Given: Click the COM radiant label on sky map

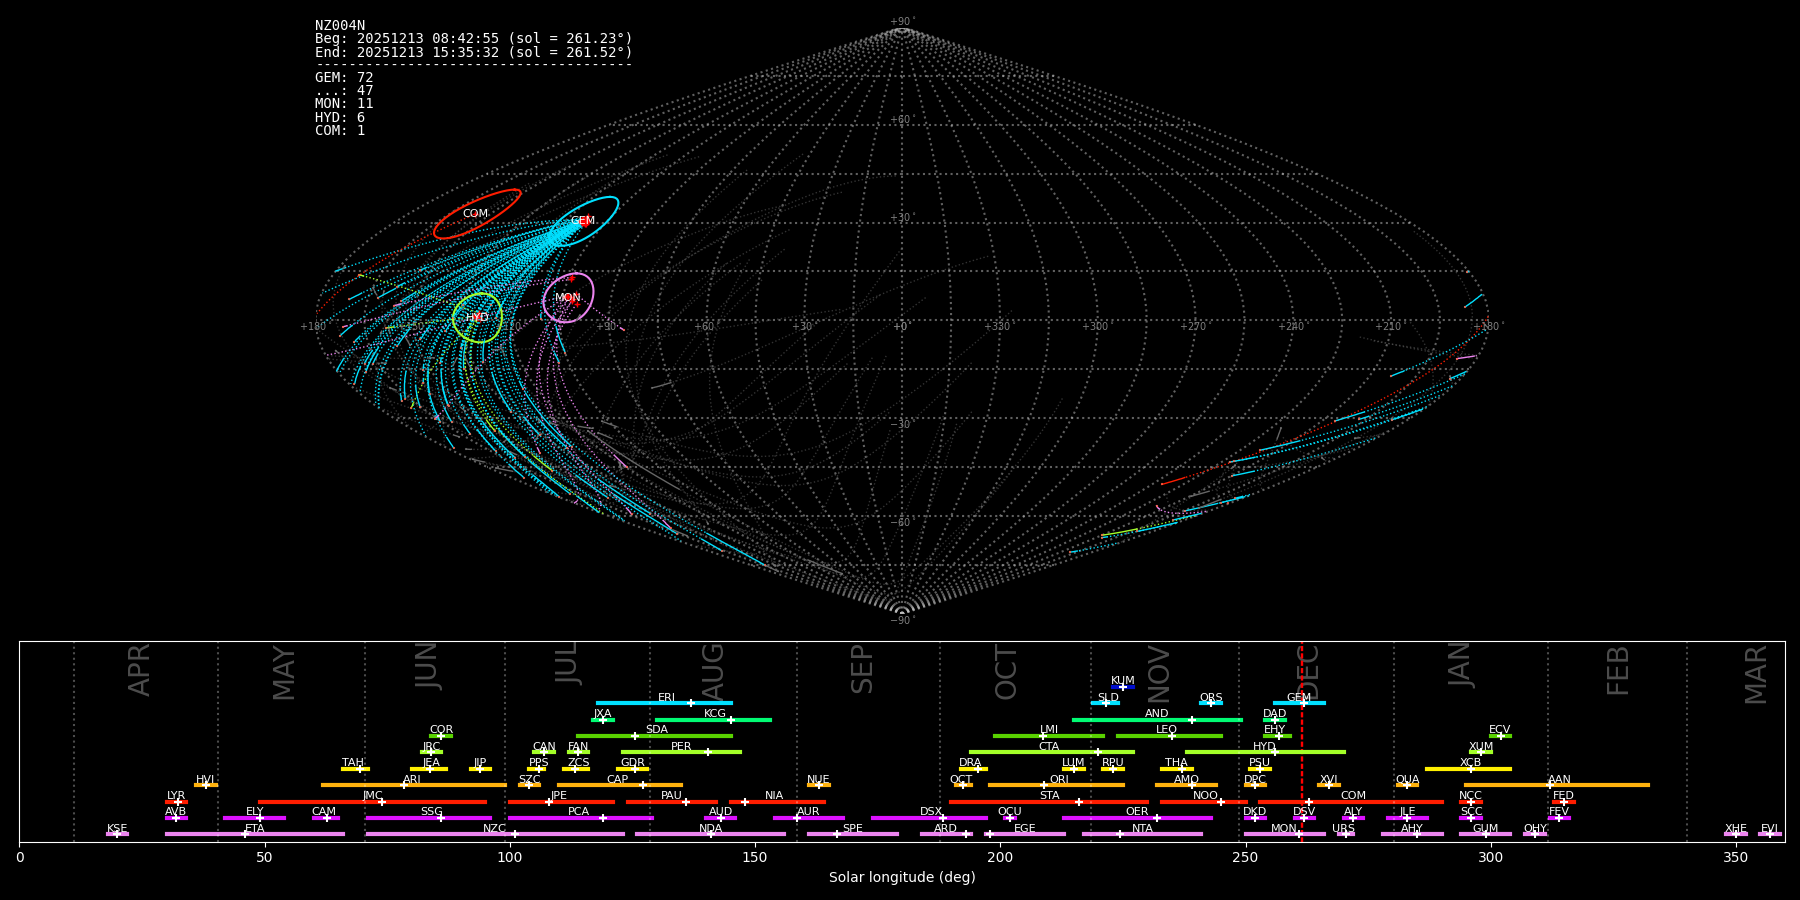Looking at the screenshot, I should click(475, 214).
